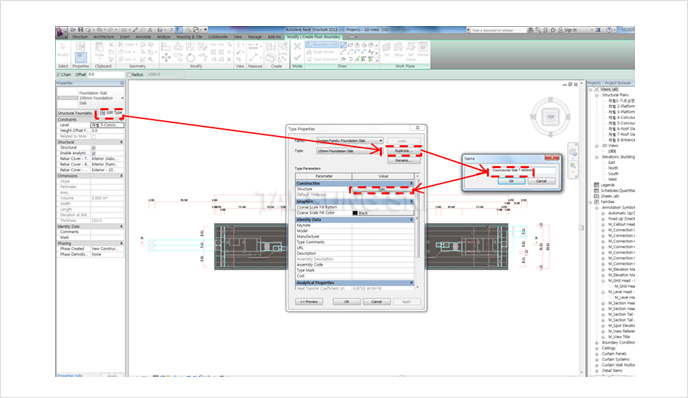Click the Revit application menu button
The height and width of the screenshot is (398, 688).
60,32
